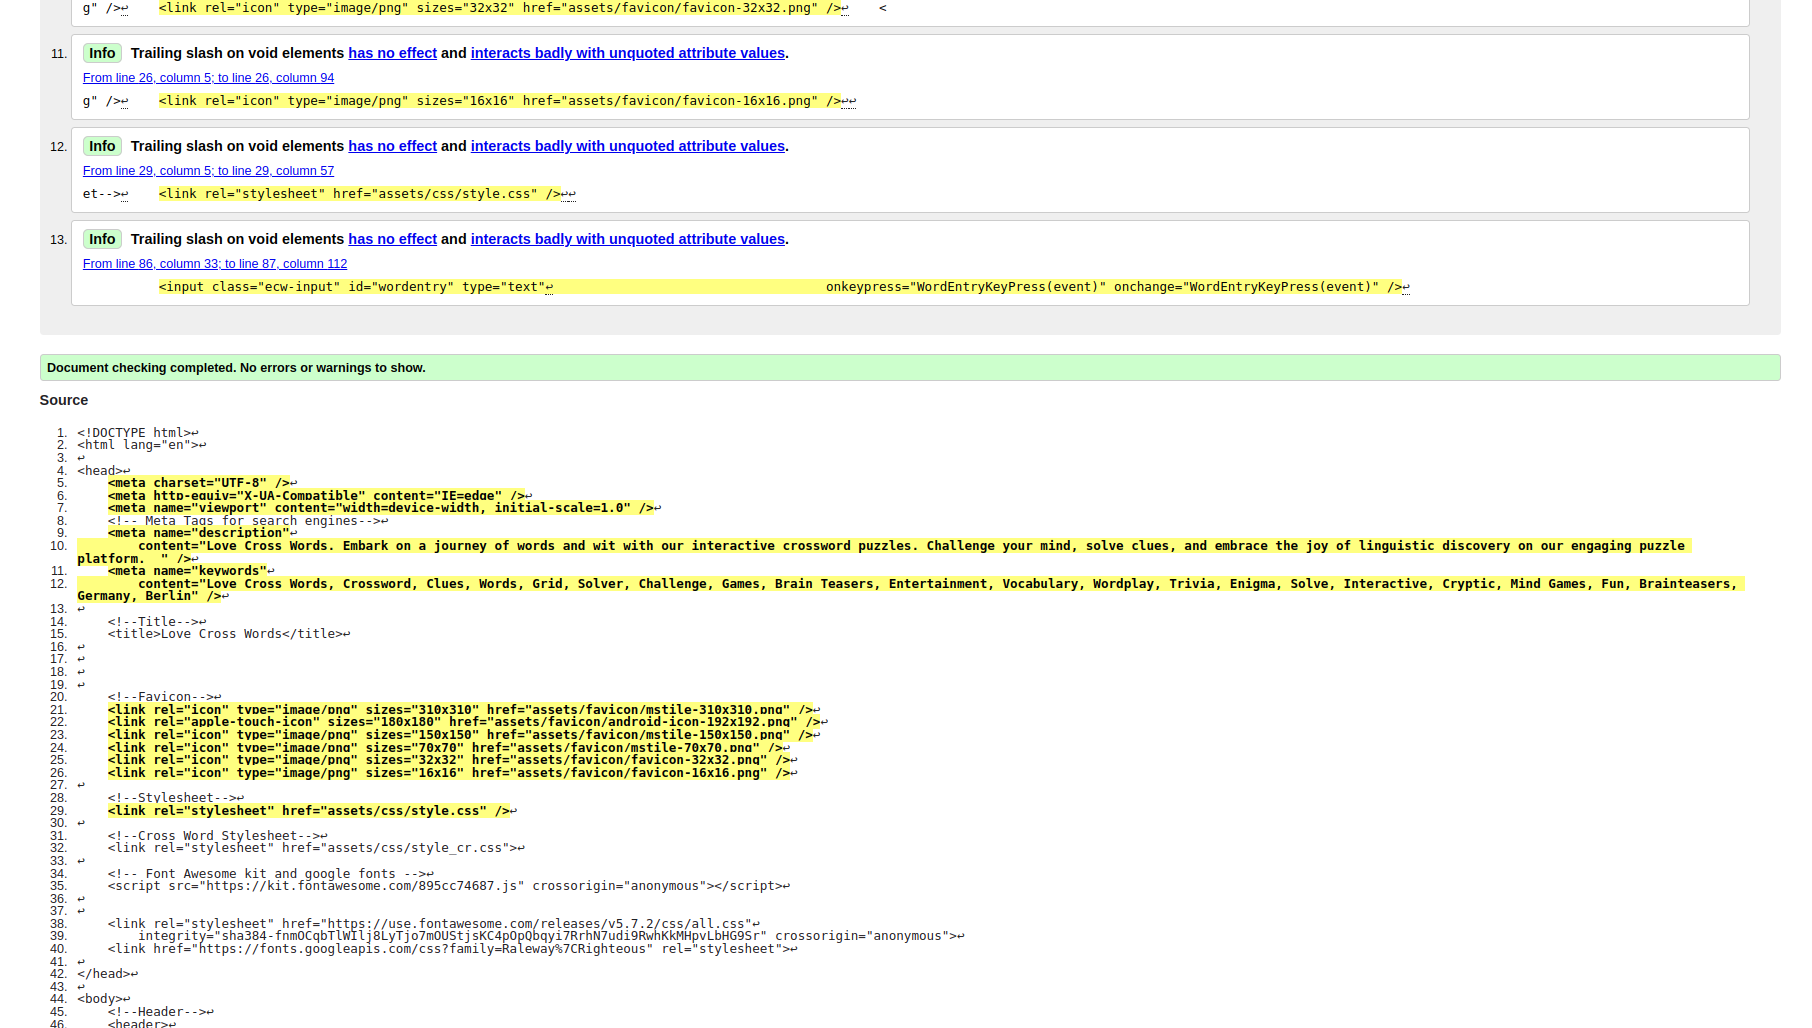Viewport: 1812px width, 1028px height.
Task: Click fonts.googleapis.com Raleway link line
Action: [x=452, y=949]
